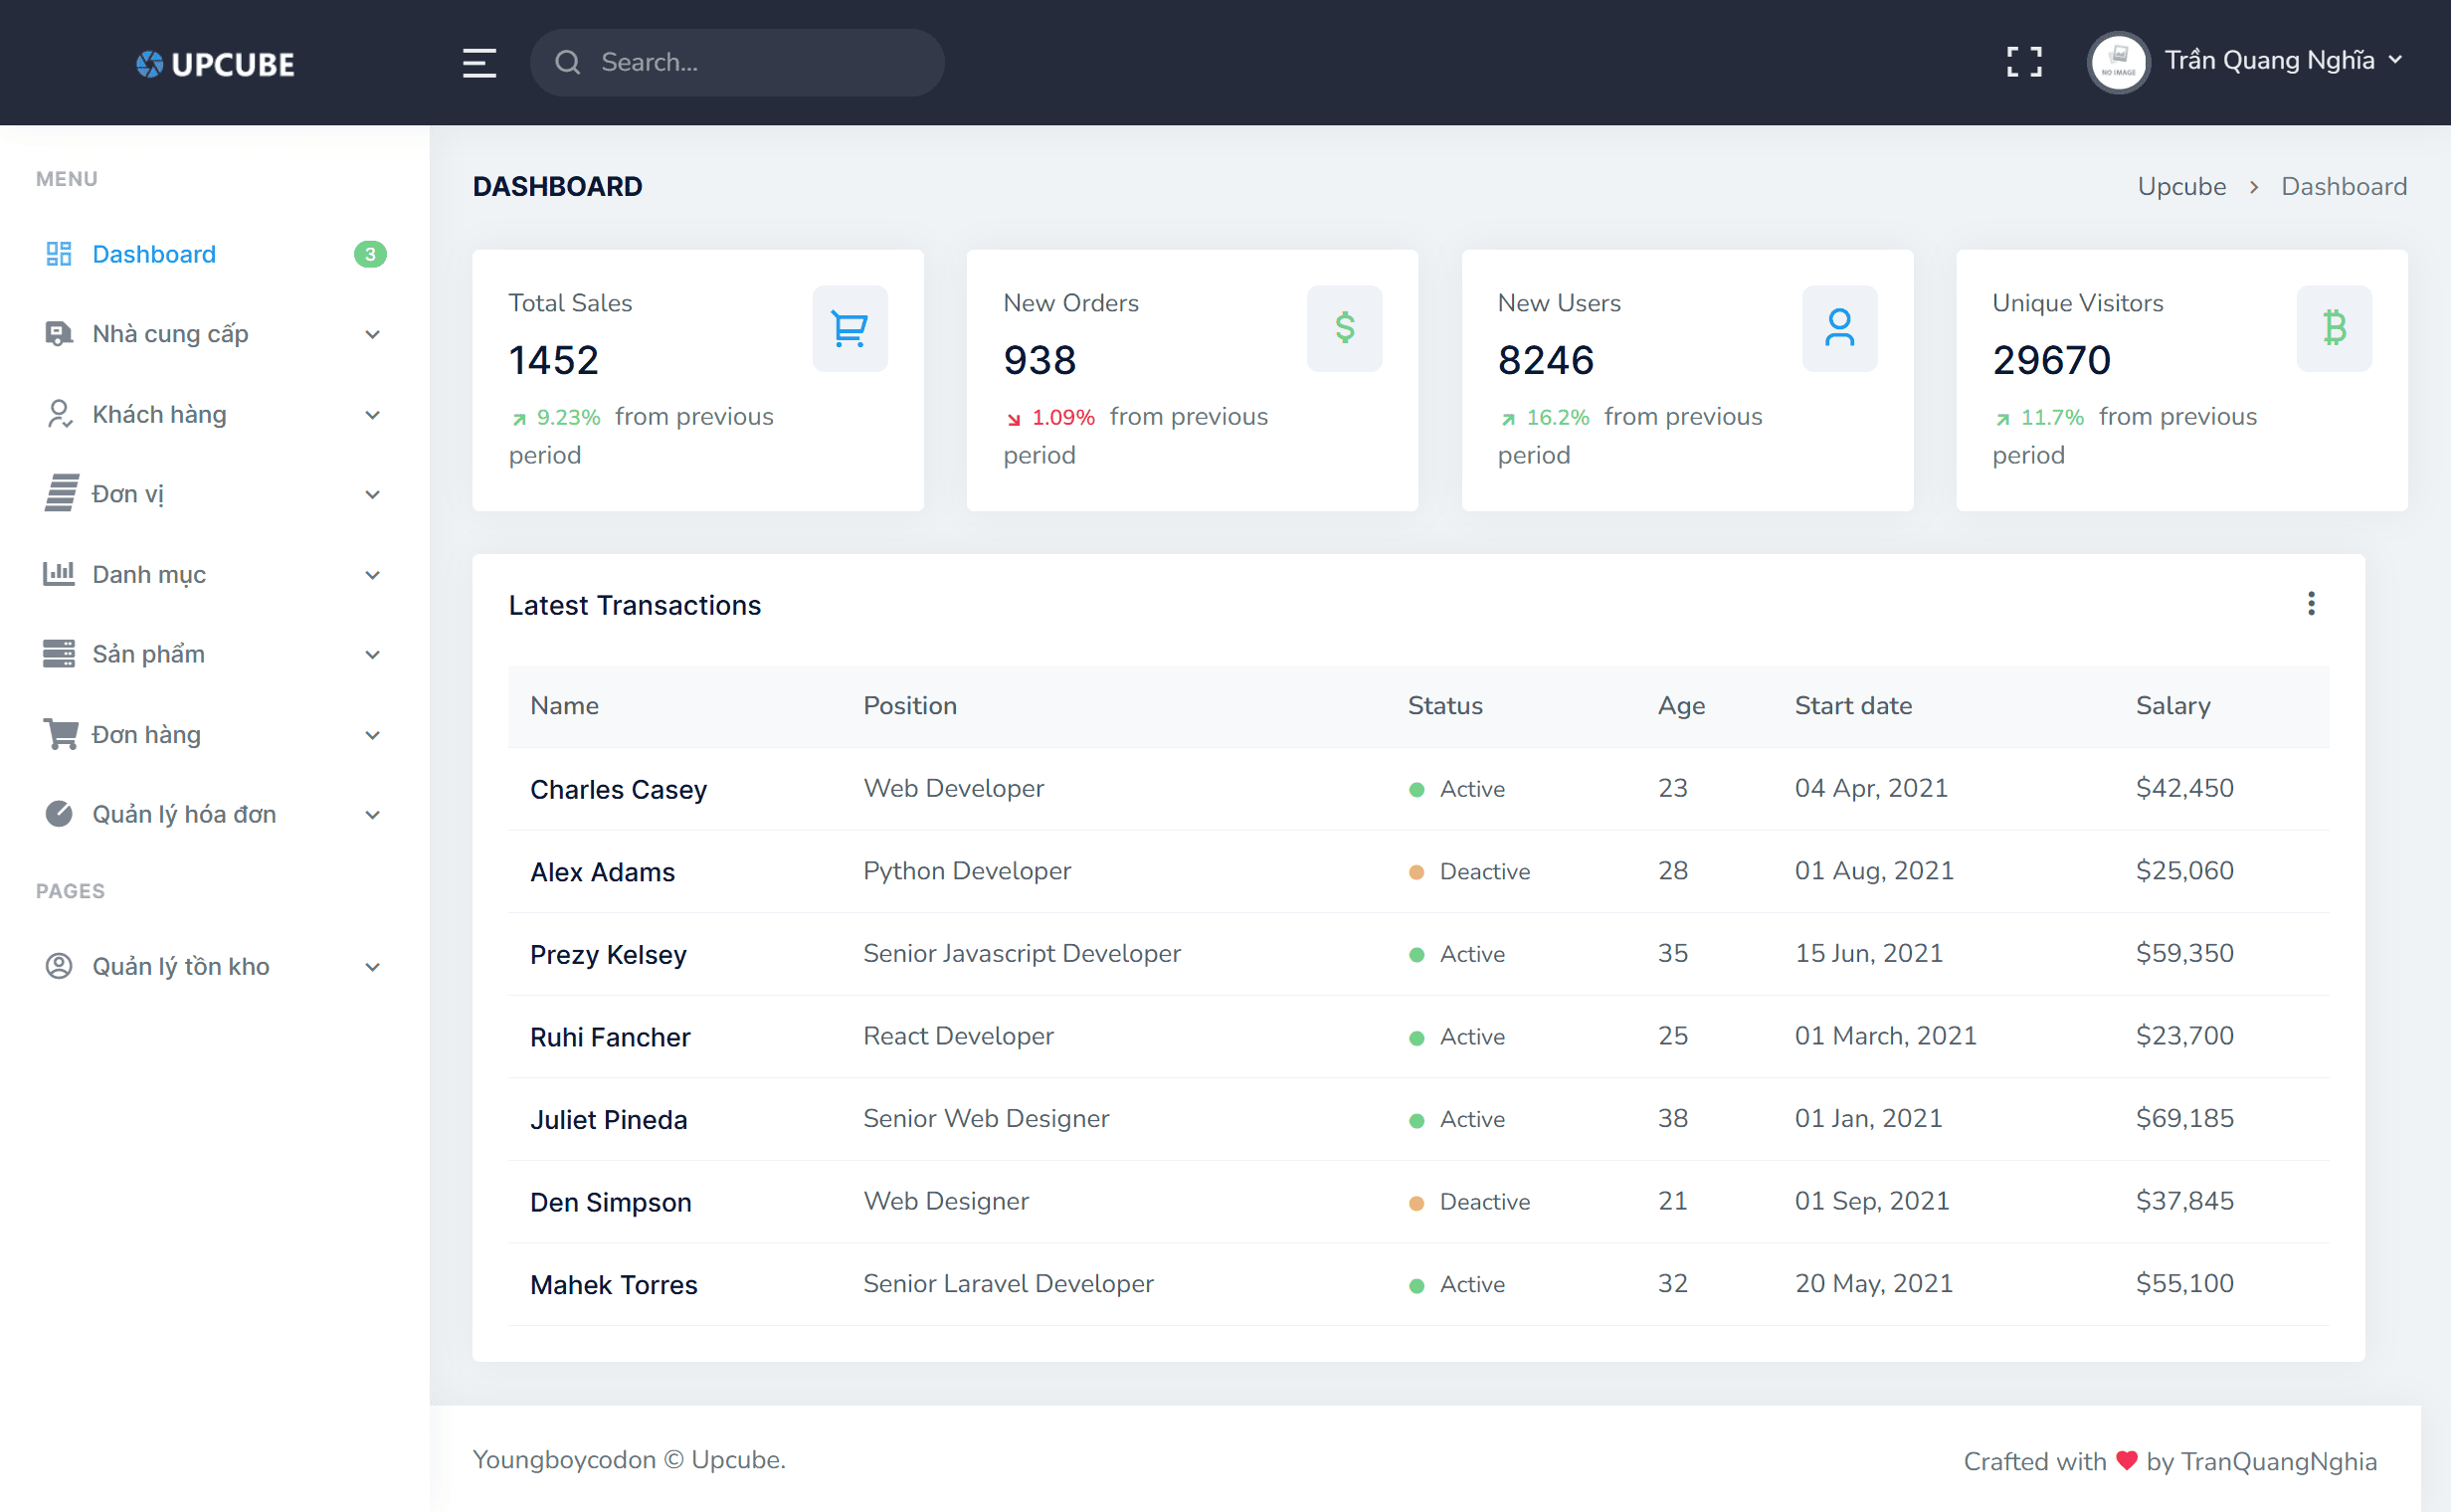Viewport: 2451px width, 1512px height.
Task: Expand Nhà cung cấp chevron
Action: pos(372,335)
